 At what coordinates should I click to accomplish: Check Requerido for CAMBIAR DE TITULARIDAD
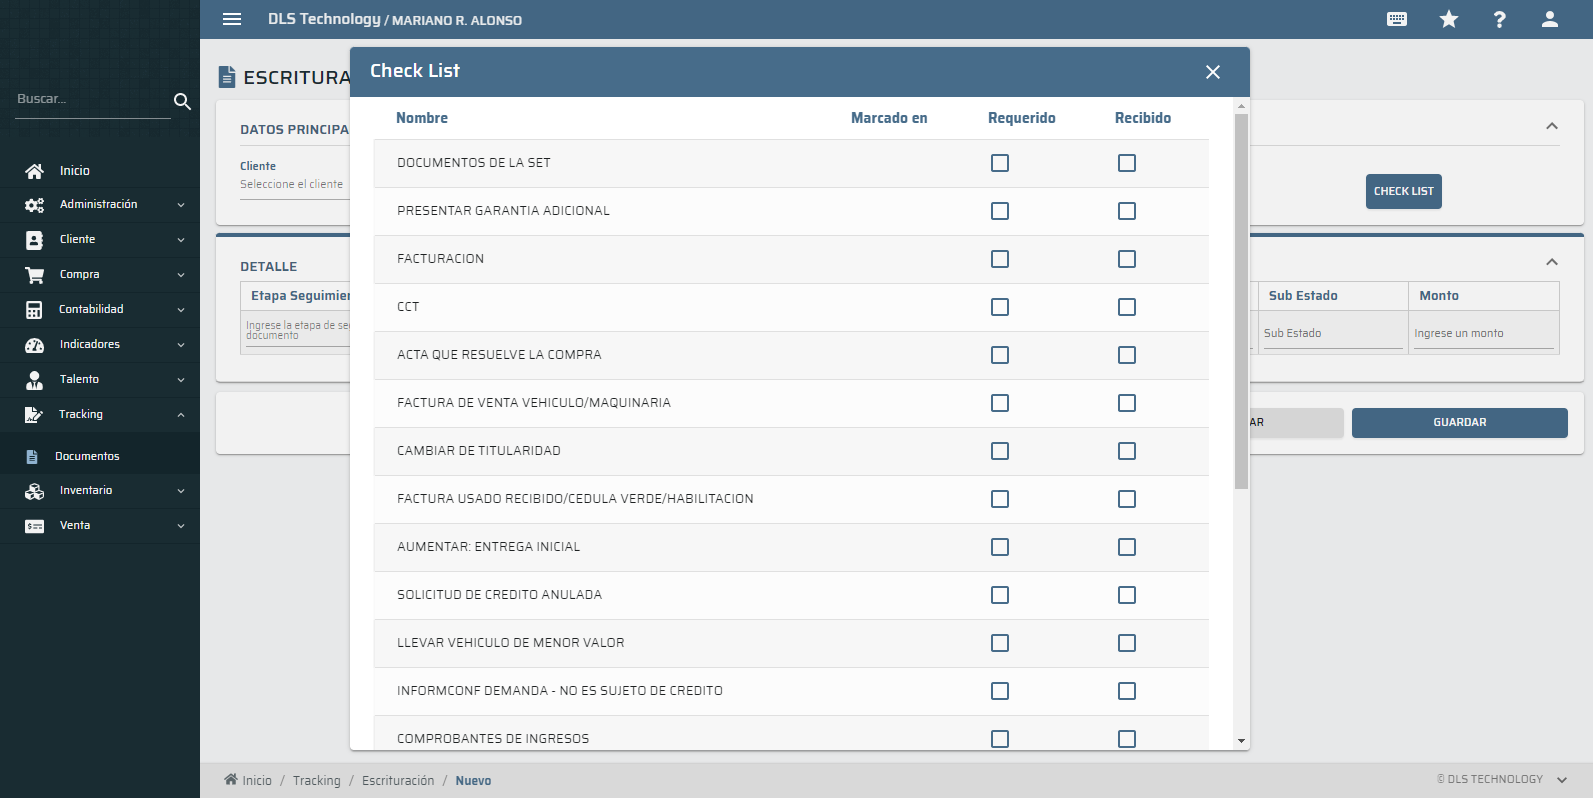[1000, 451]
